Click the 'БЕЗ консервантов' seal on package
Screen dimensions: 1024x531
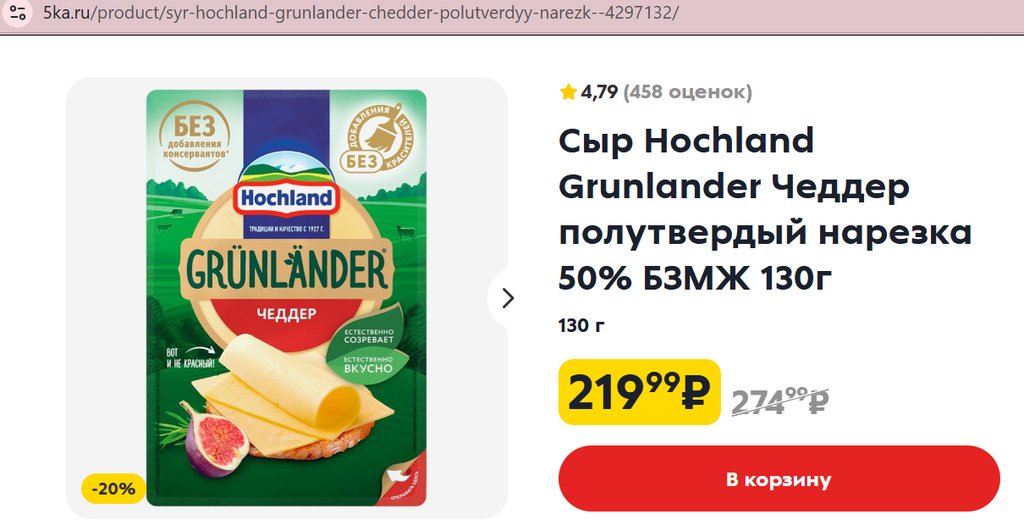click(x=194, y=136)
